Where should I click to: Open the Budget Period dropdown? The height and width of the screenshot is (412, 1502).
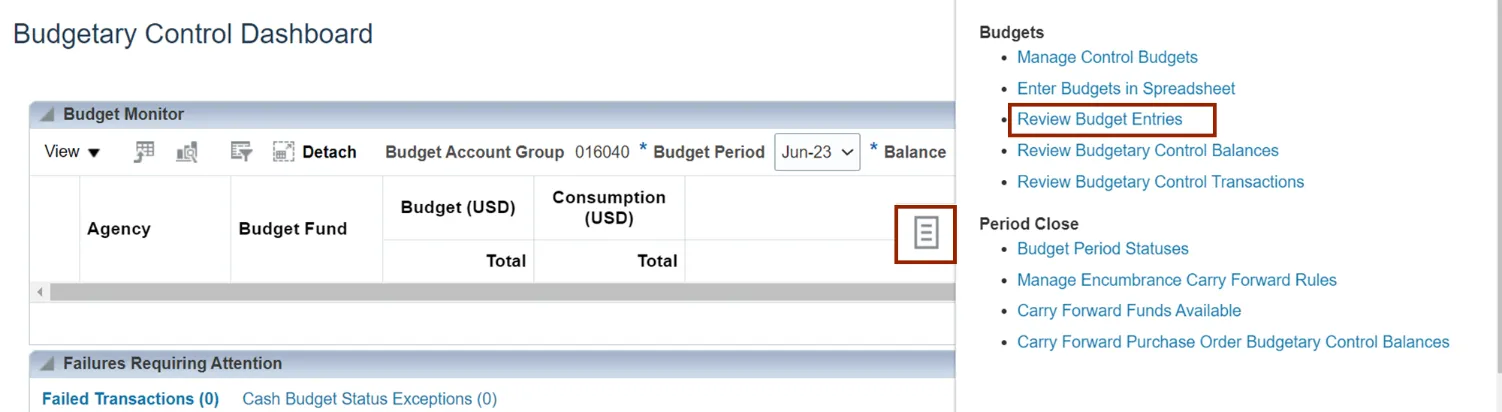point(817,152)
